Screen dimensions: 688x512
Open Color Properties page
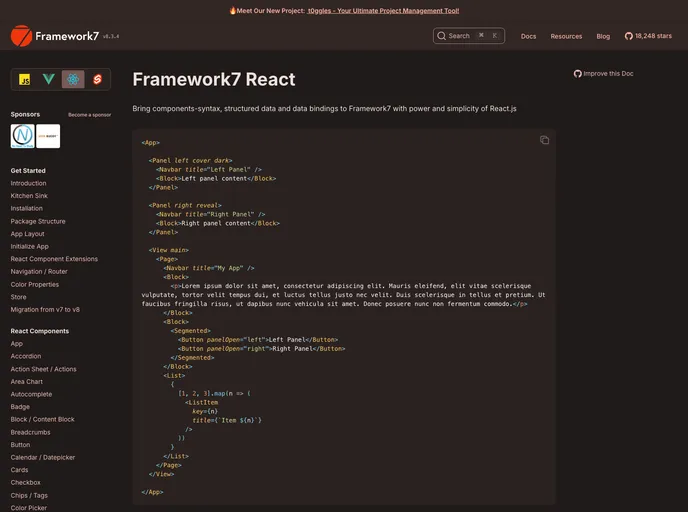[x=35, y=284]
